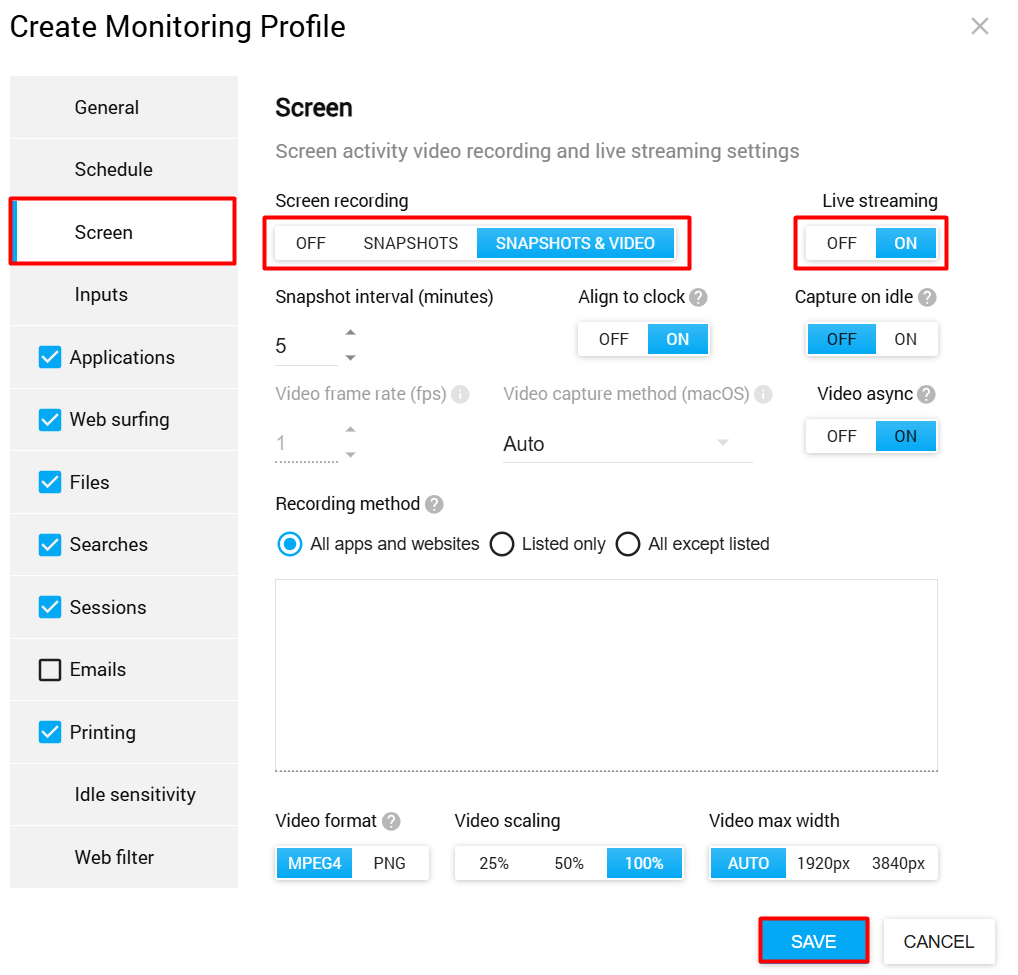Enable the Emails checkbox
Image resolution: width=1018 pixels, height=975 pixels.
[50, 670]
